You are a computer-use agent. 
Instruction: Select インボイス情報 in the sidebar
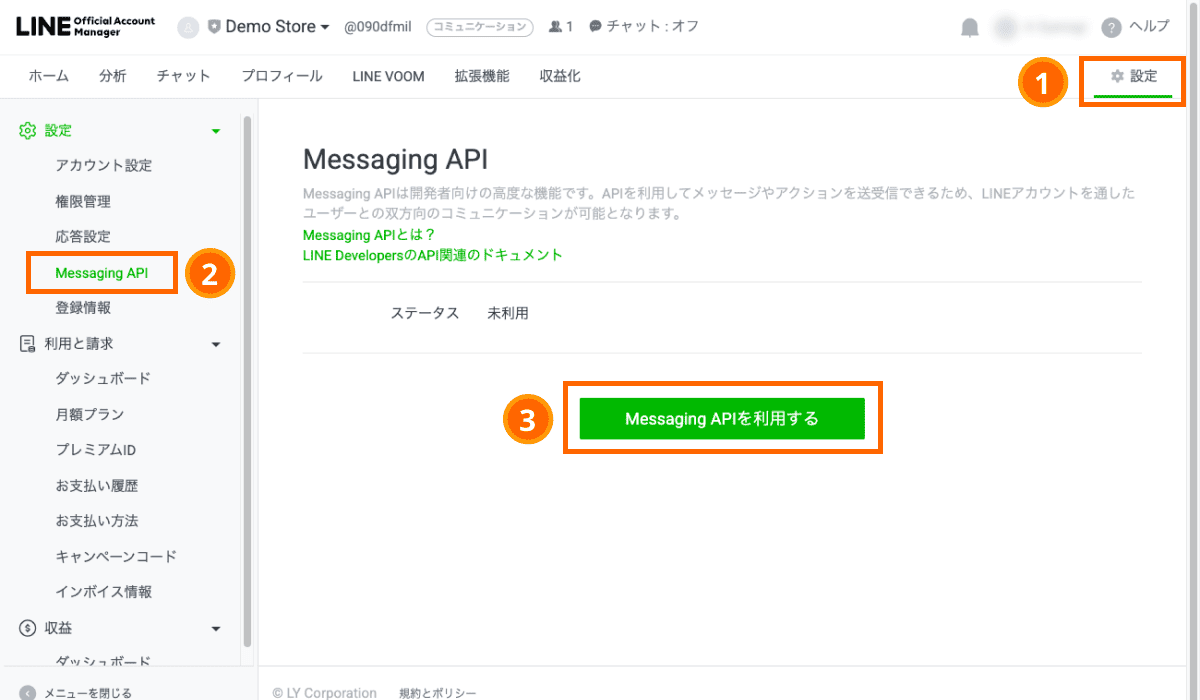(x=104, y=592)
